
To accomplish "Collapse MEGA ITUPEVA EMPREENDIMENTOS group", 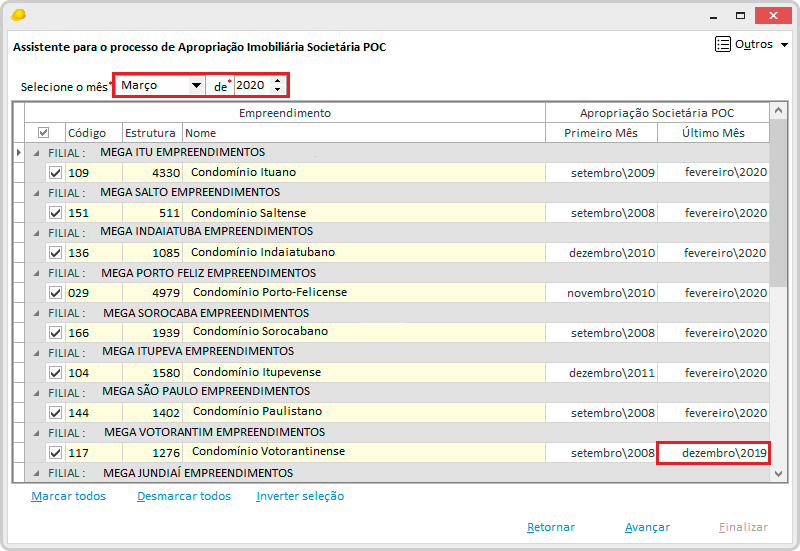I will coord(36,353).
